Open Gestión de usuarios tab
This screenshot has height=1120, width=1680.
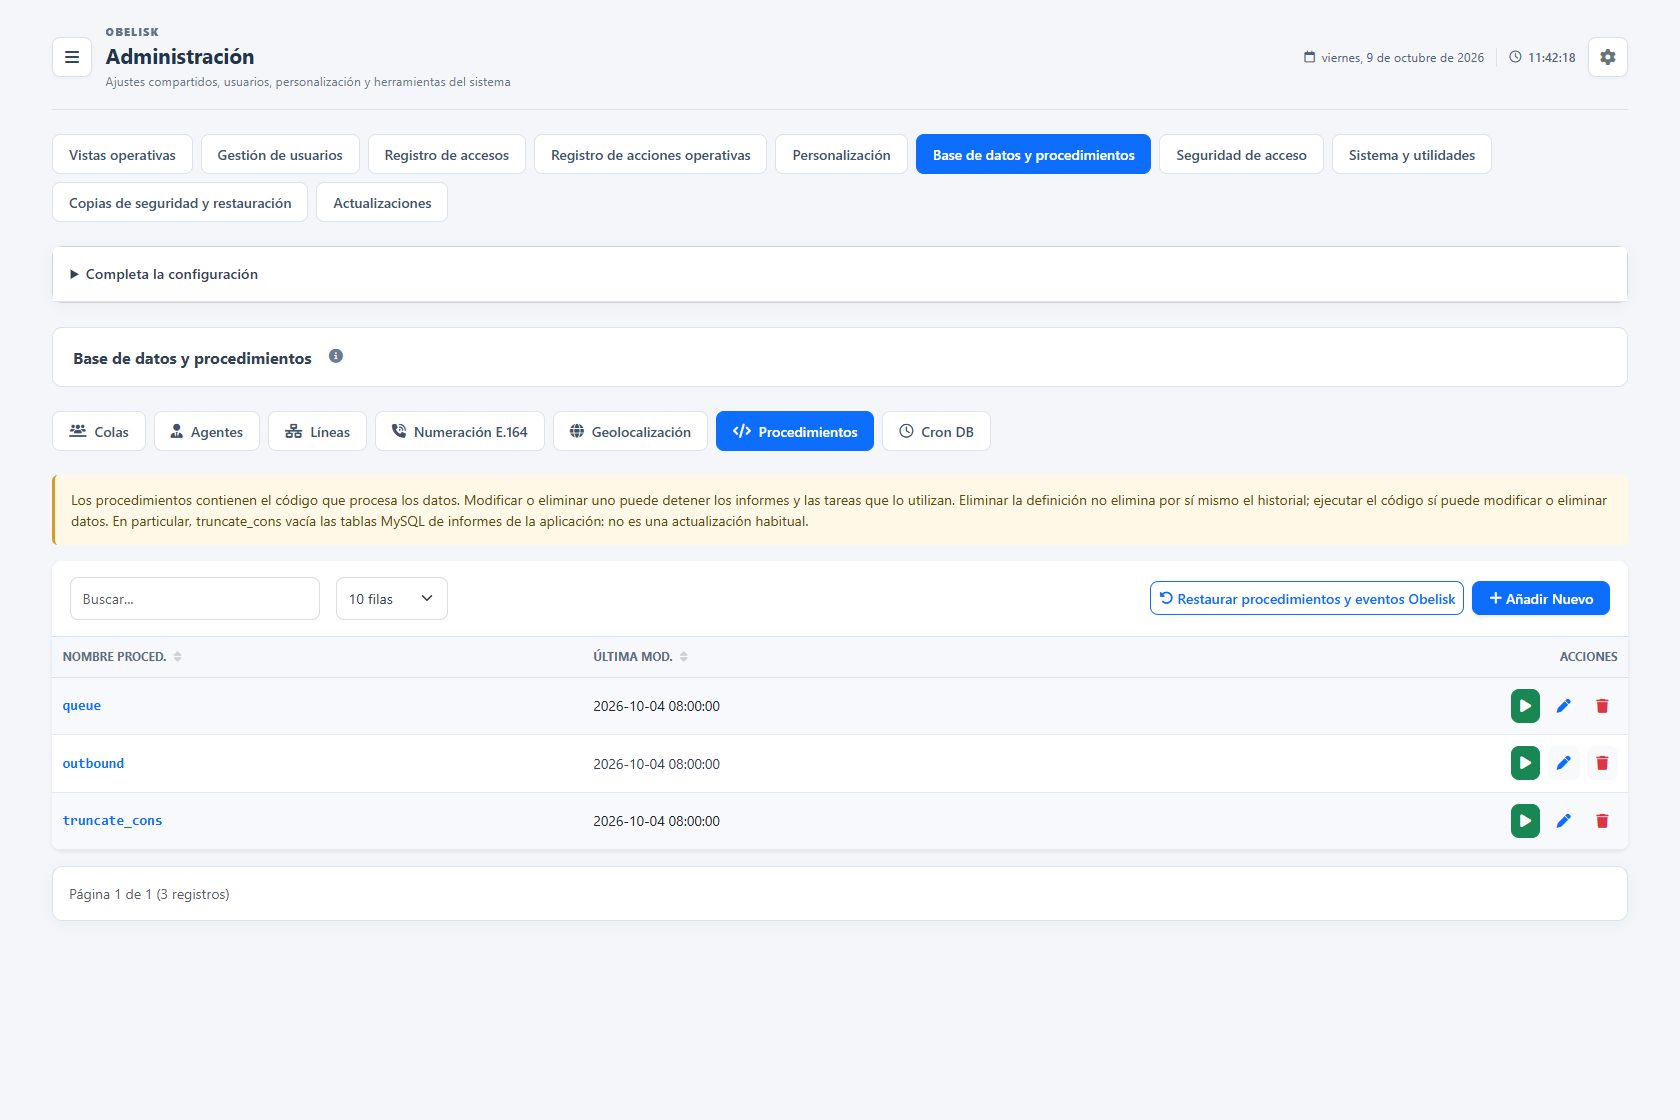click(x=280, y=155)
